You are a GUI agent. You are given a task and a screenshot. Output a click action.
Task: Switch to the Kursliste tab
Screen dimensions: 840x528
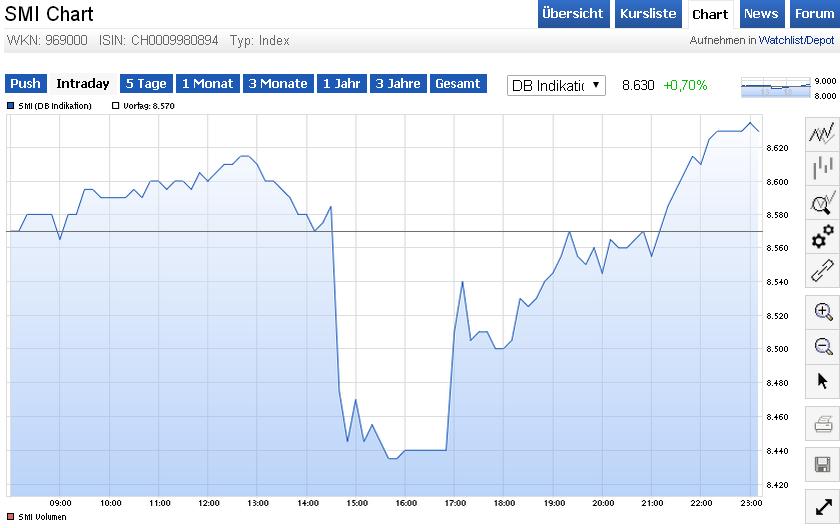click(x=648, y=14)
